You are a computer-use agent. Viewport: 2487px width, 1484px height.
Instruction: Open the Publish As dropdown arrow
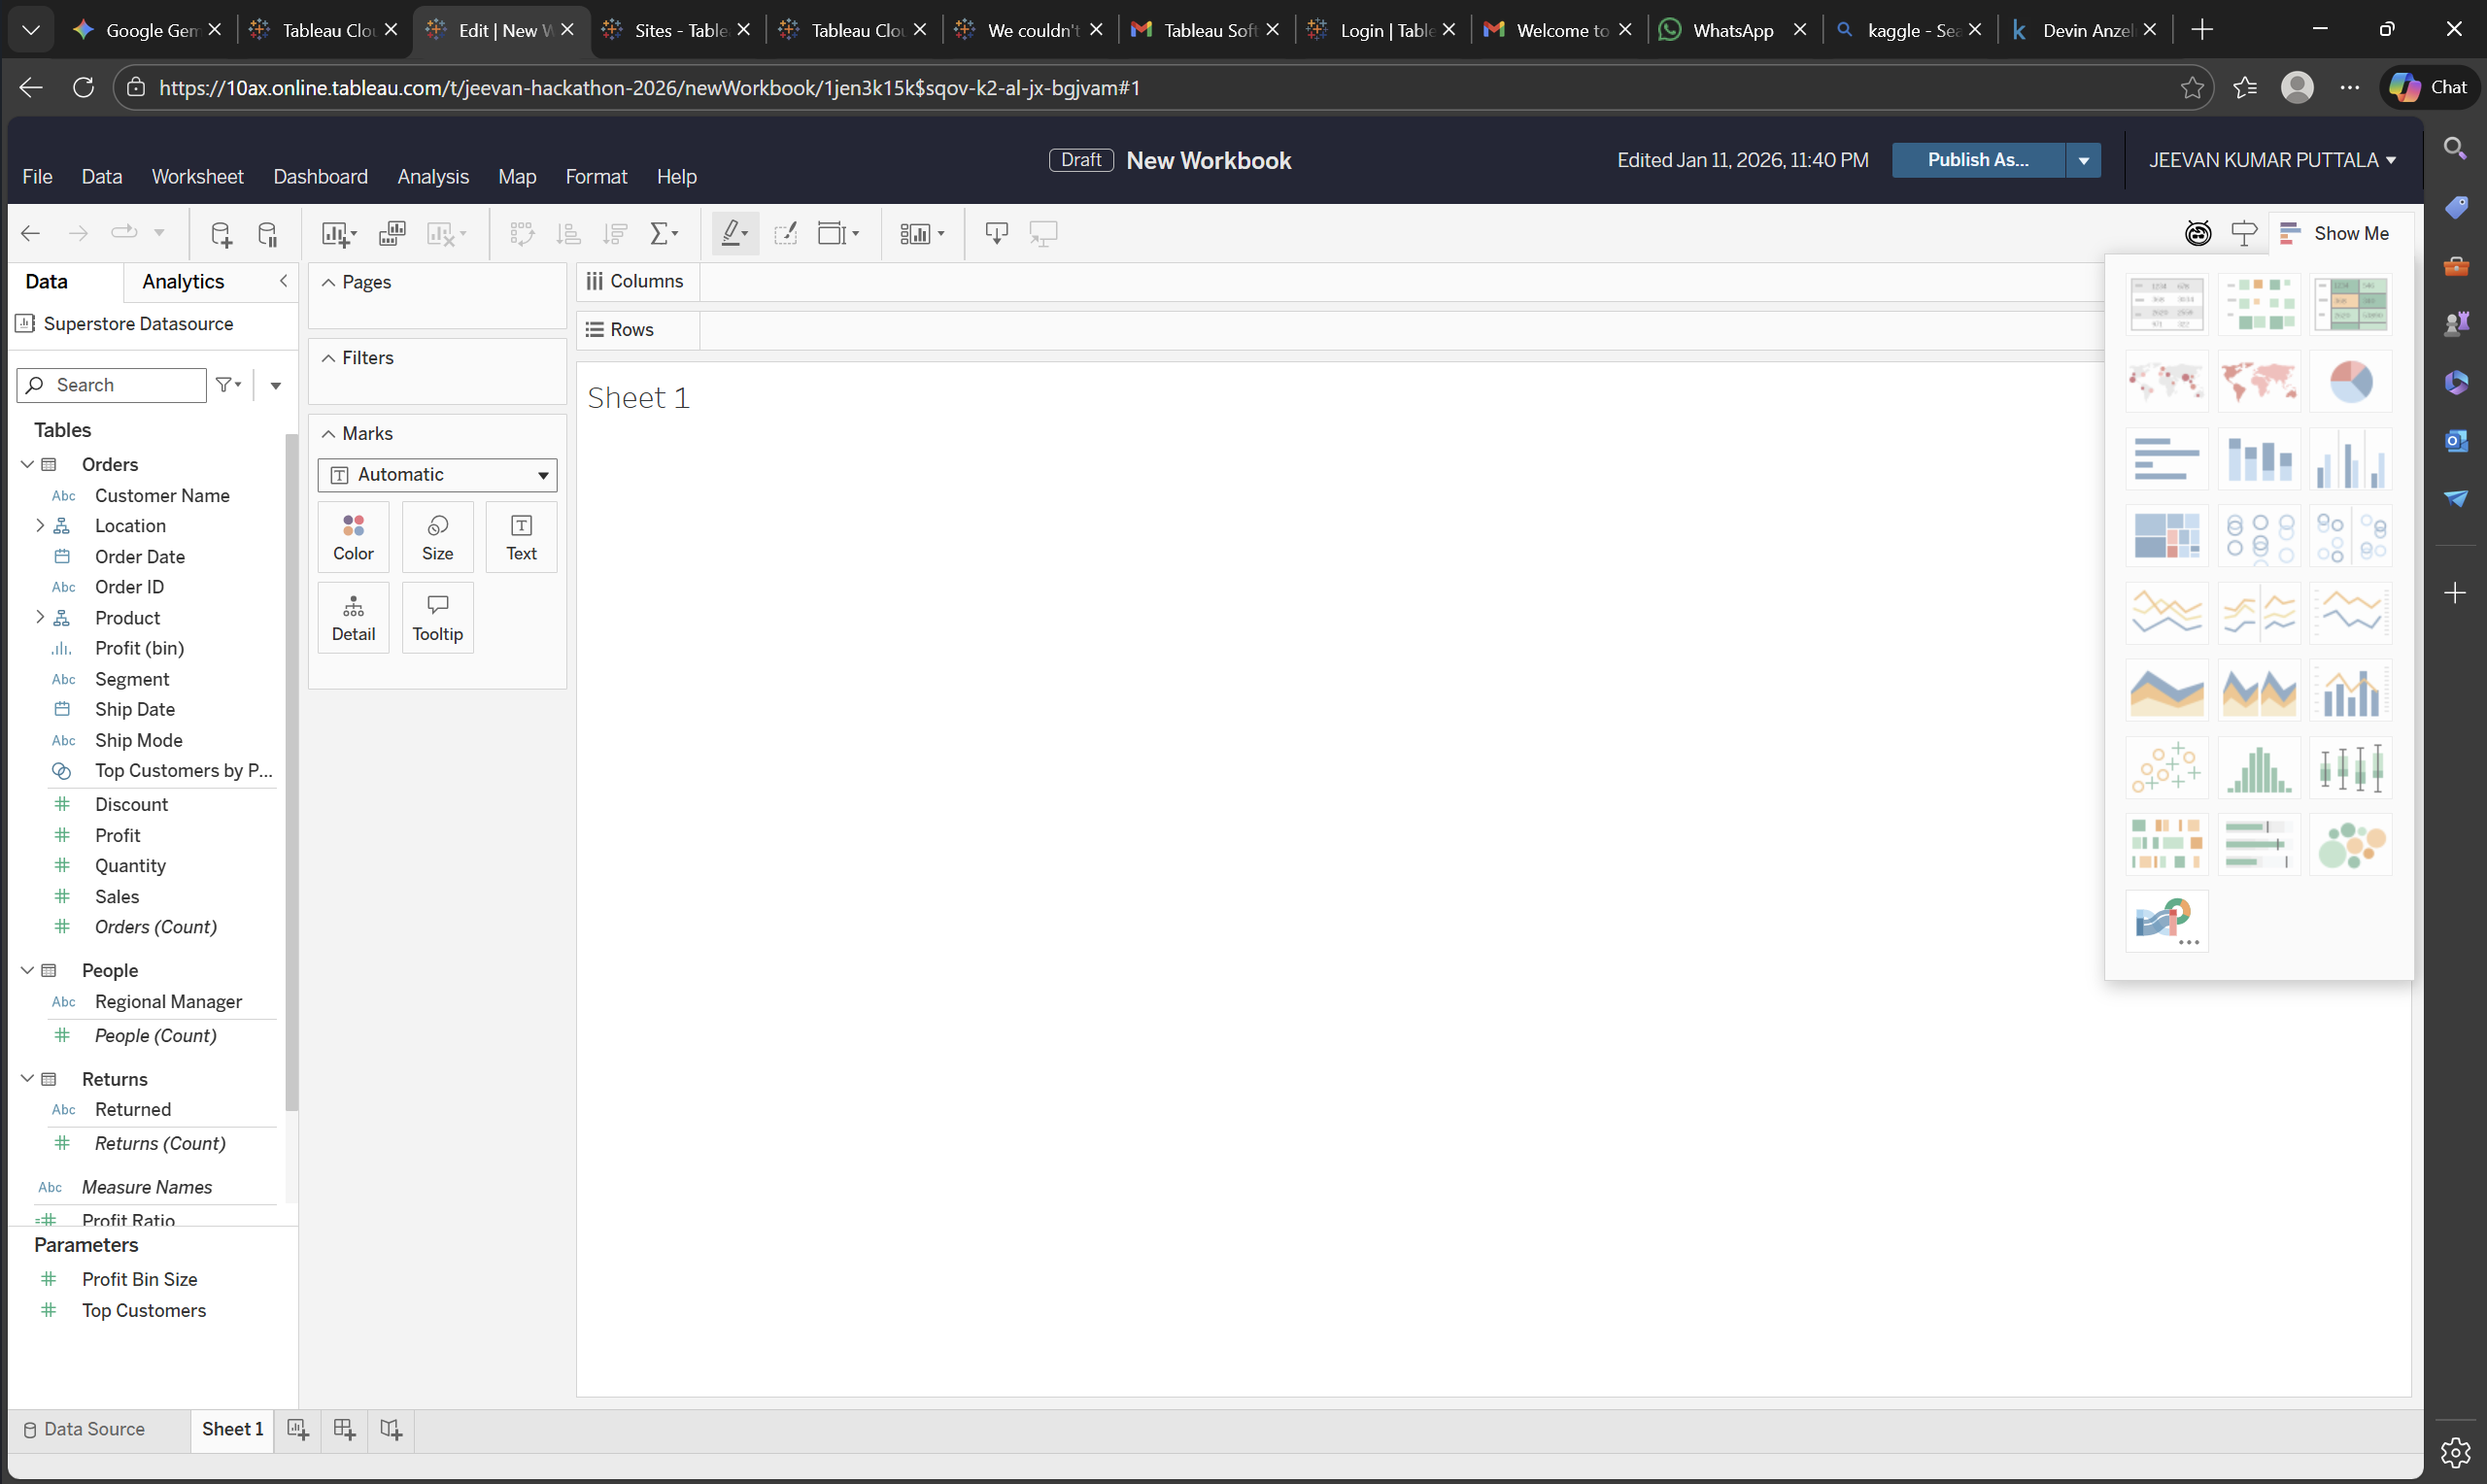2083,160
